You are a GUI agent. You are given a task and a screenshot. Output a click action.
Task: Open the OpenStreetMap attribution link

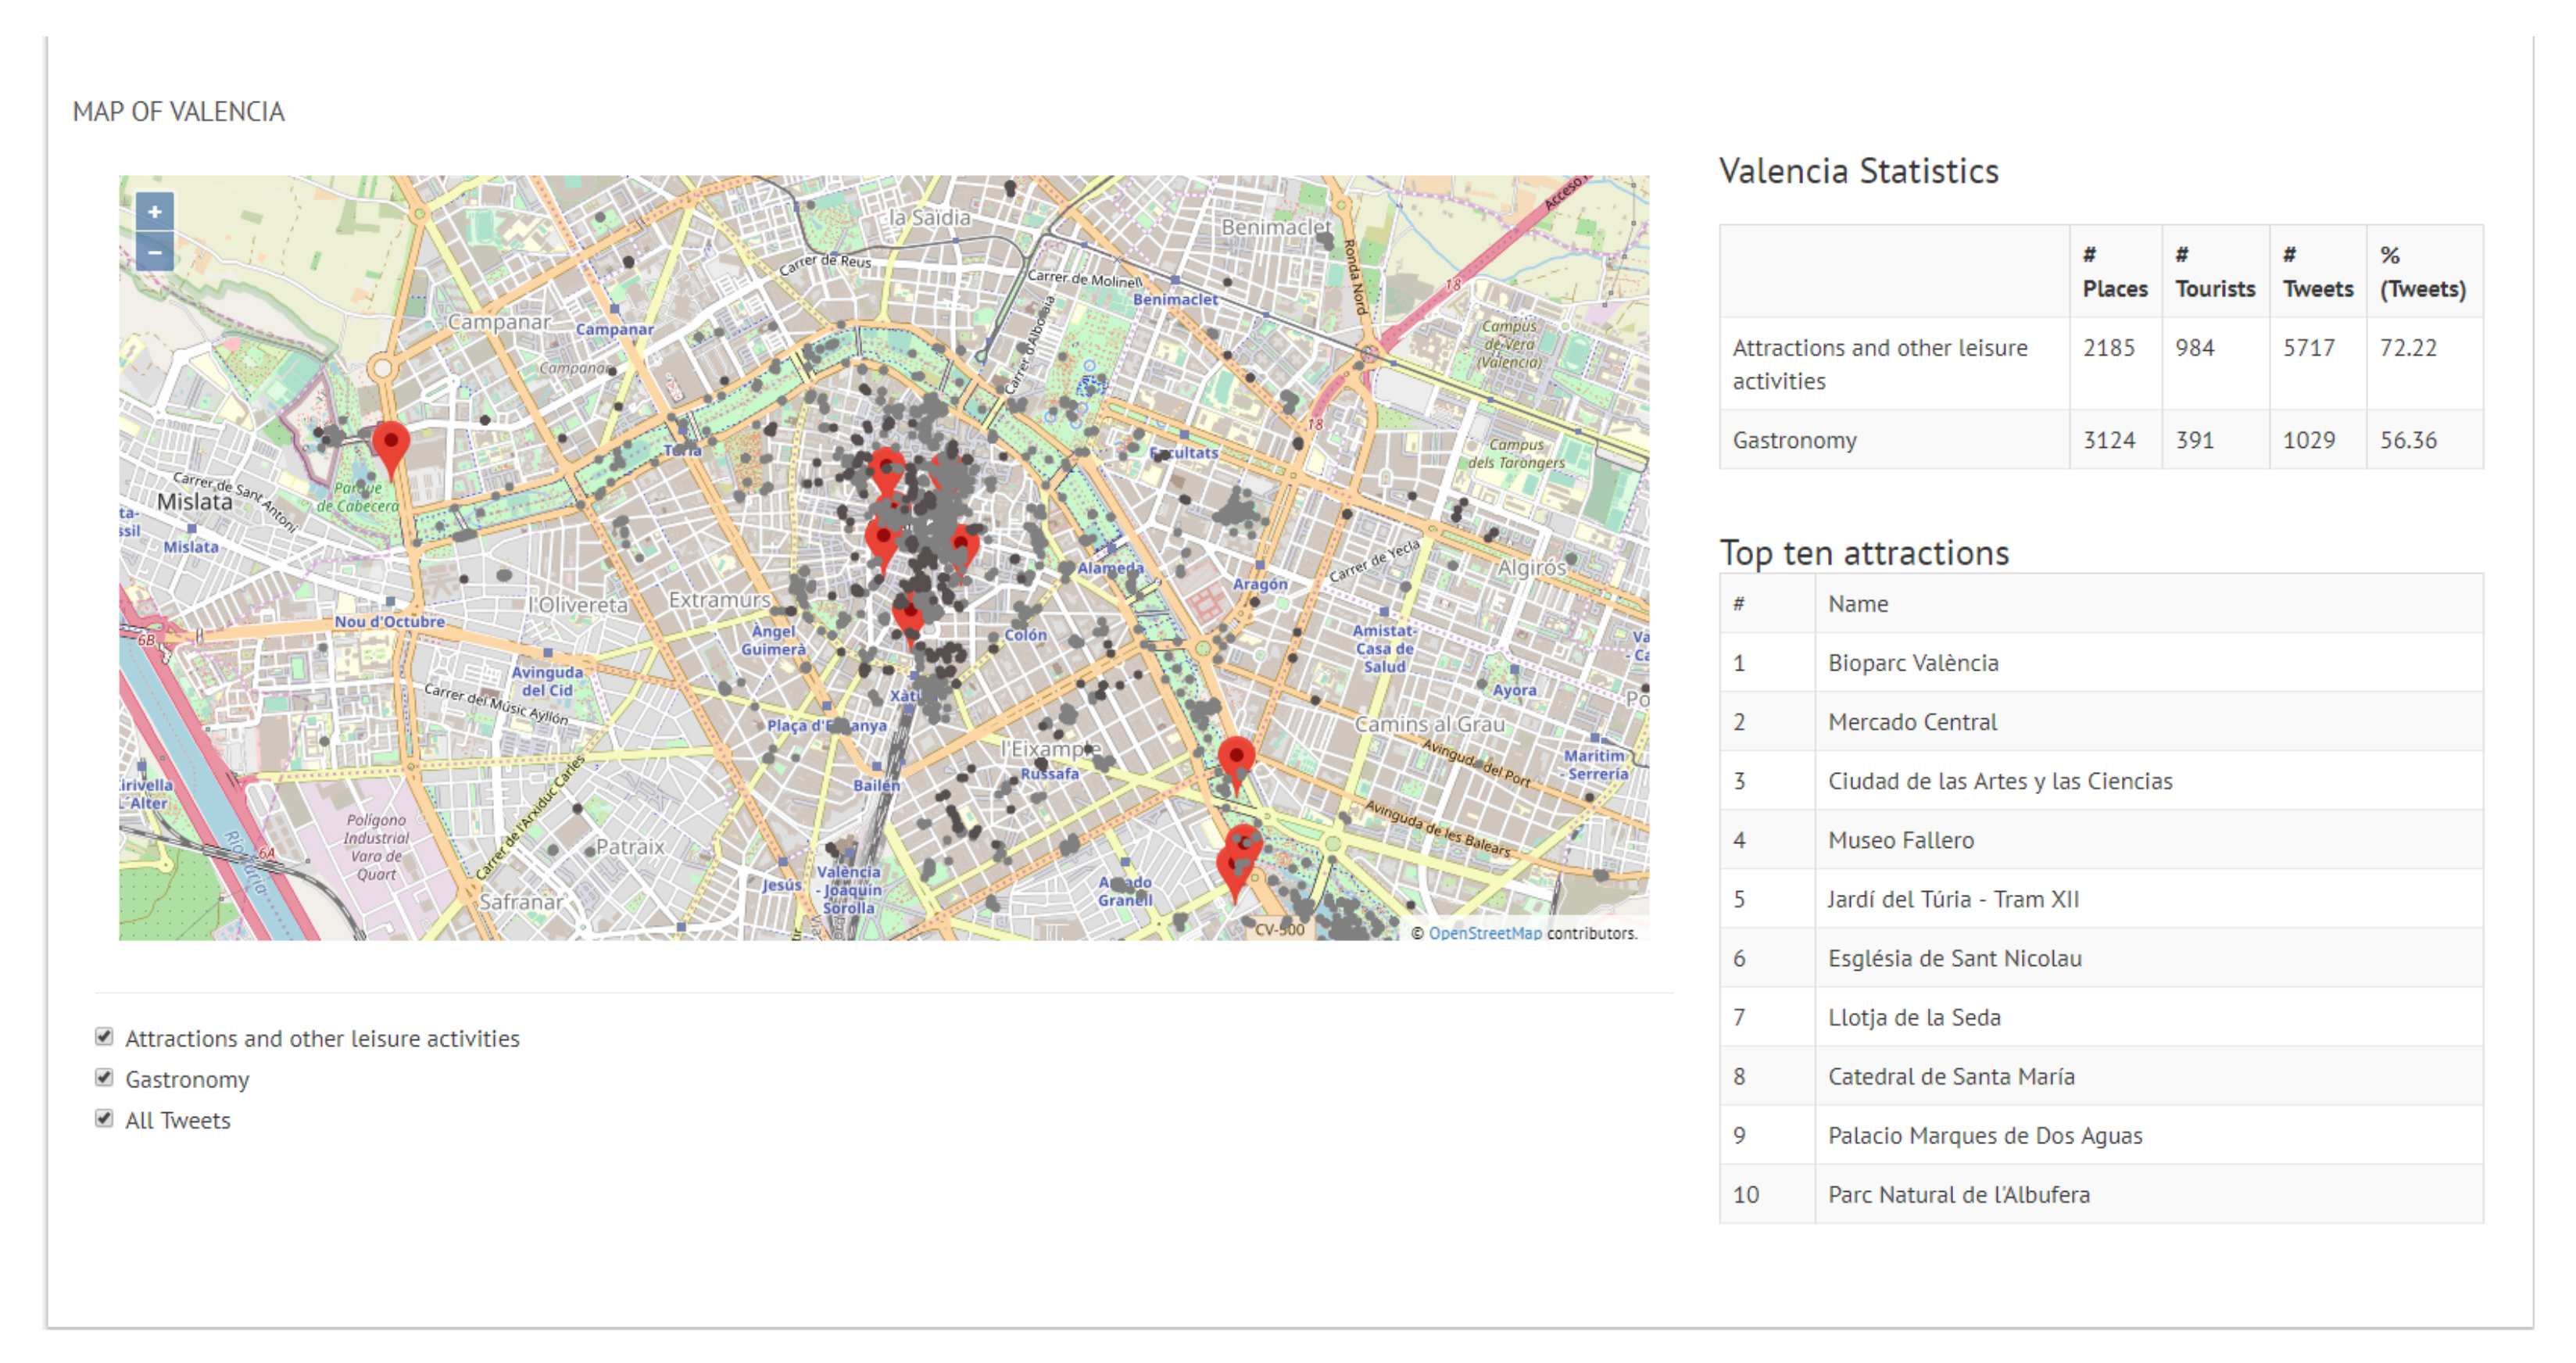tap(1484, 932)
